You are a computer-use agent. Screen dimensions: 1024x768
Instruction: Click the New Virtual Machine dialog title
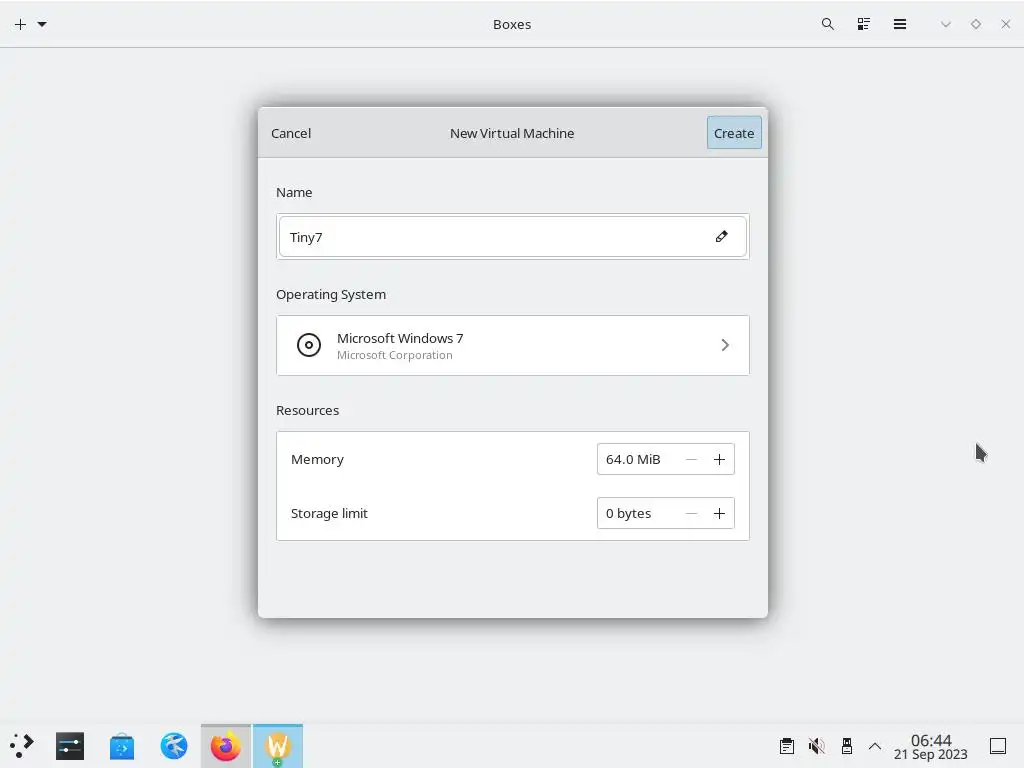coord(512,133)
